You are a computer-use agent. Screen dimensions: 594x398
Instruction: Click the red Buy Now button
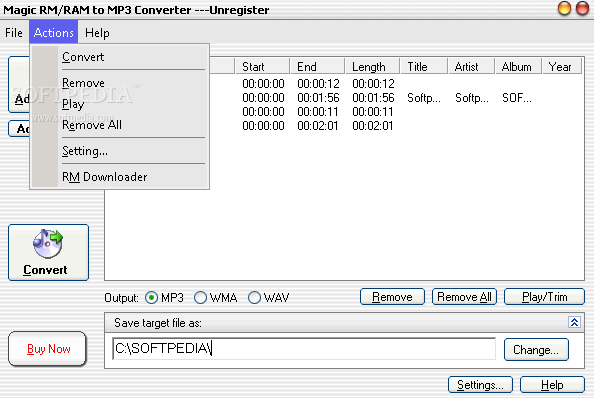tap(48, 349)
